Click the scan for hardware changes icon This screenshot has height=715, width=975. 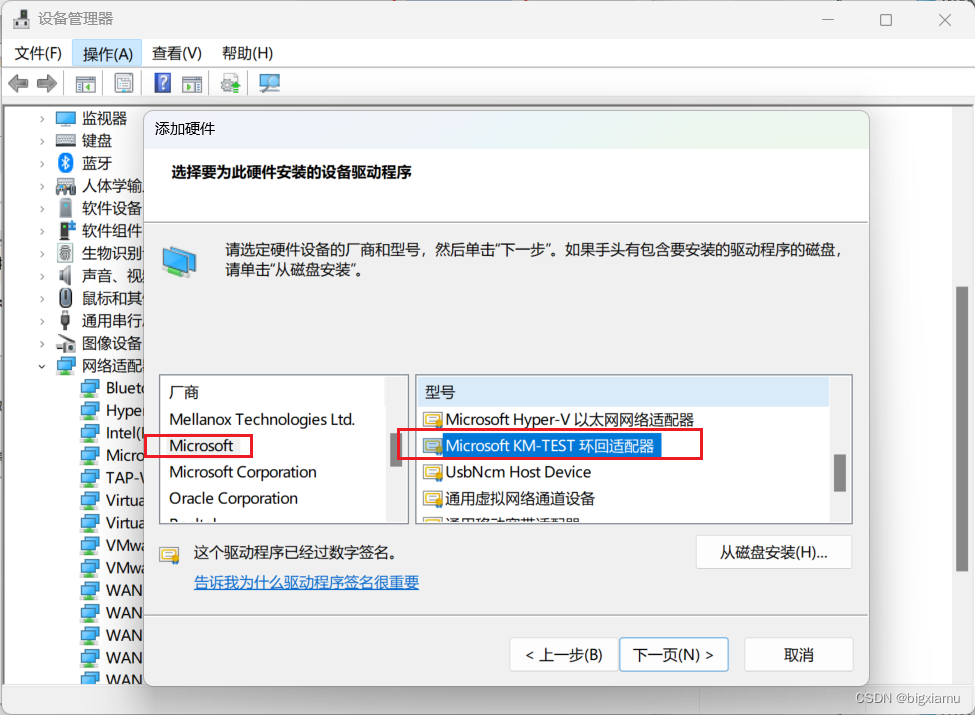(270, 83)
